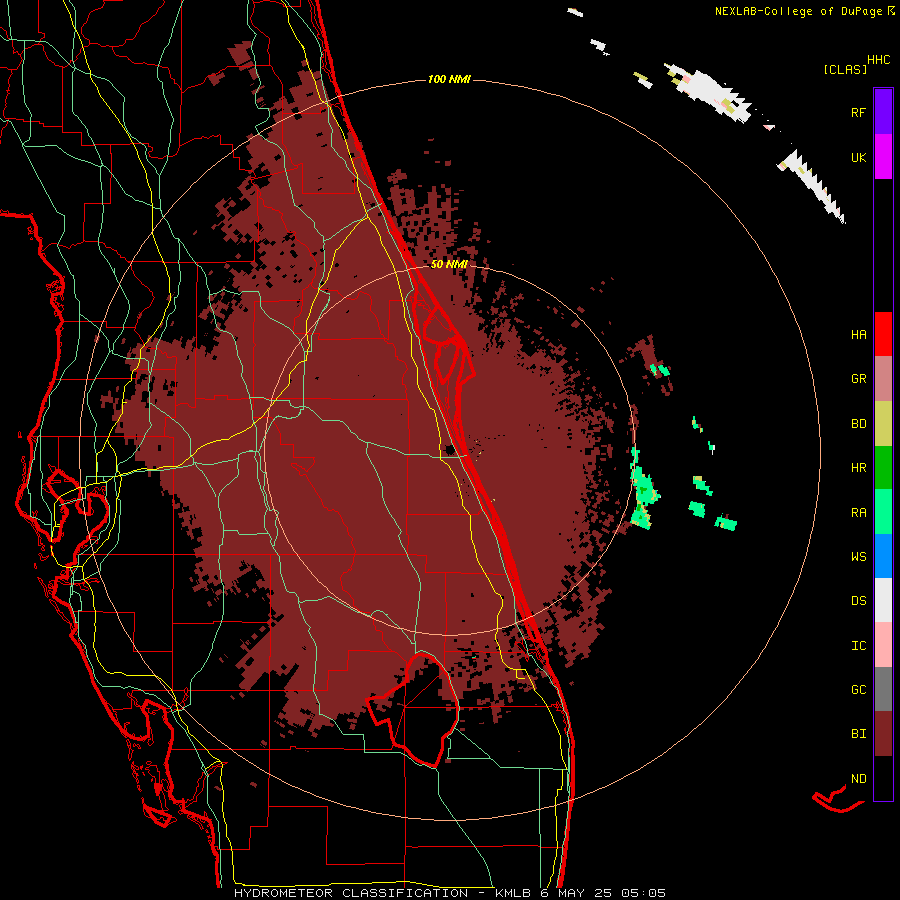The width and height of the screenshot is (900, 900).
Task: Click the WS blue legend swatch
Action: coord(883,556)
